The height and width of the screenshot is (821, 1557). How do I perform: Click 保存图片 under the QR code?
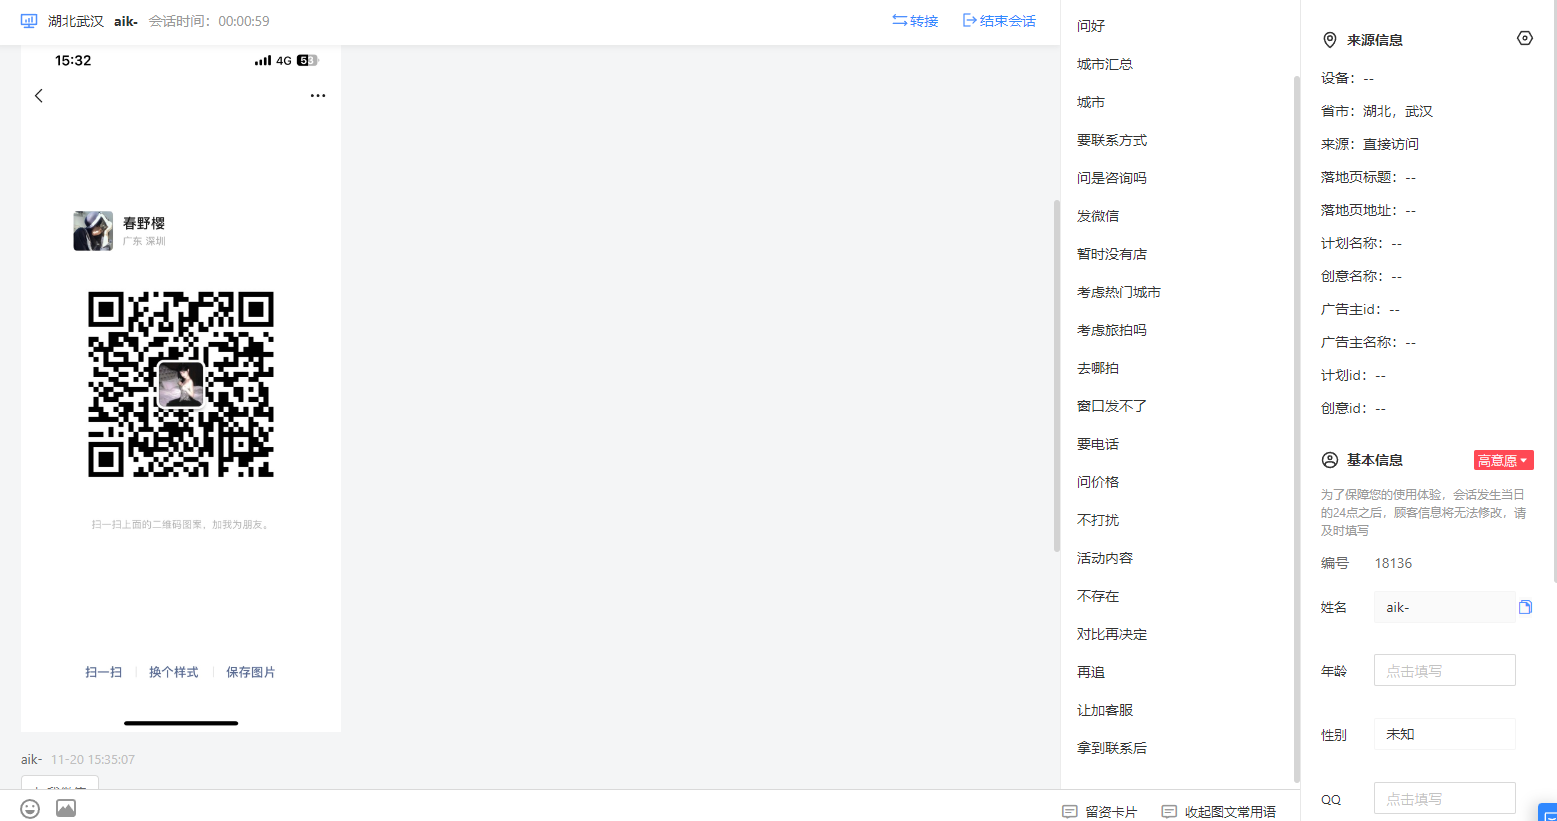click(251, 672)
